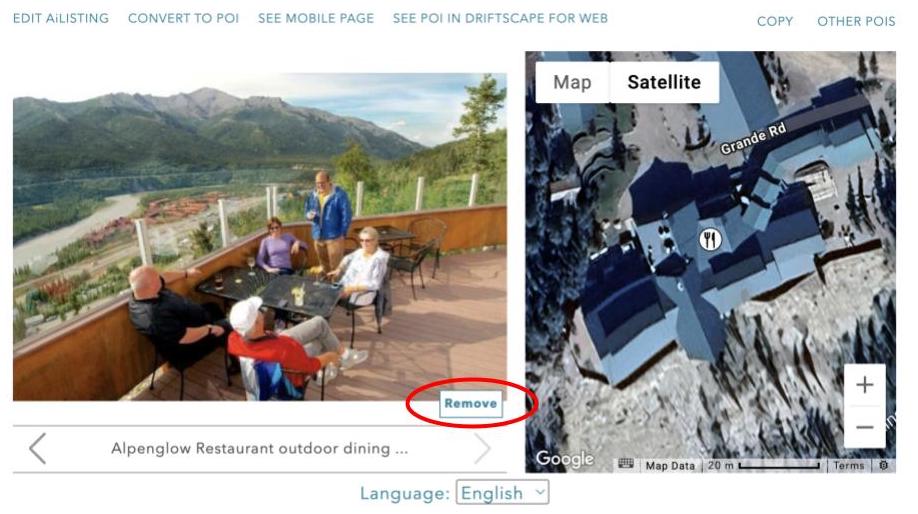The width and height of the screenshot is (918, 514).
Task: Go to previous photo with left chevron
Action: pyautogui.click(x=37, y=448)
